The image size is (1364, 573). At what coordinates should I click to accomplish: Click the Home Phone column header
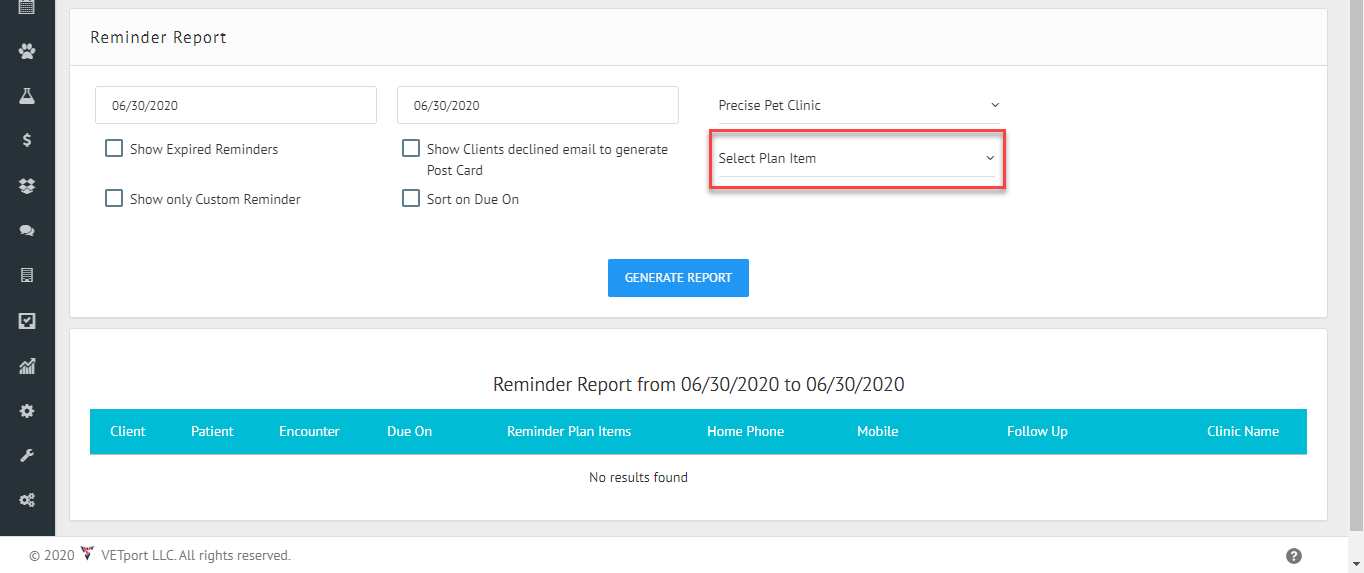(745, 431)
